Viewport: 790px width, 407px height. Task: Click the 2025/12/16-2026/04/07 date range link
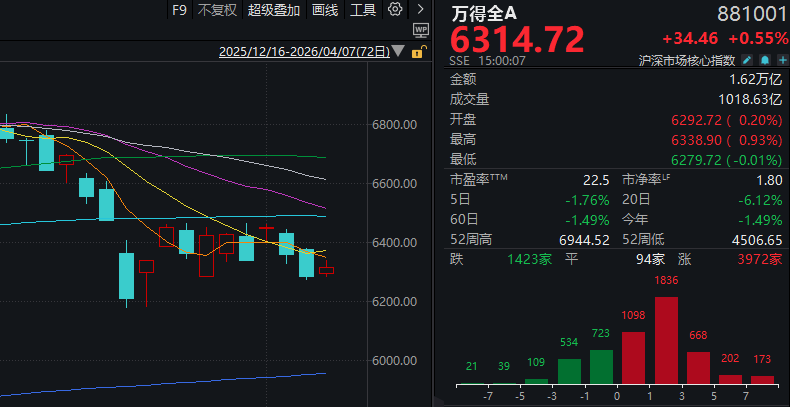pyautogui.click(x=304, y=51)
